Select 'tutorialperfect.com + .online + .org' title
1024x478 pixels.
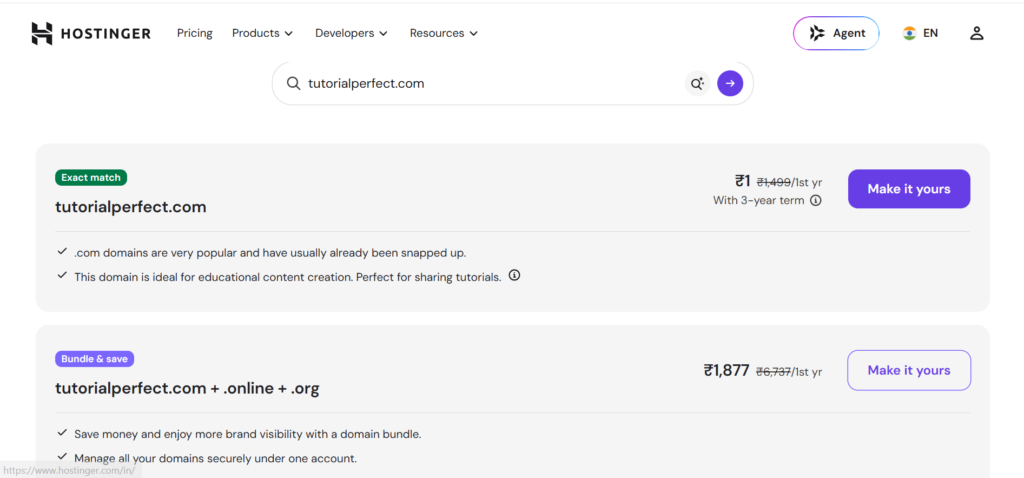(x=187, y=389)
